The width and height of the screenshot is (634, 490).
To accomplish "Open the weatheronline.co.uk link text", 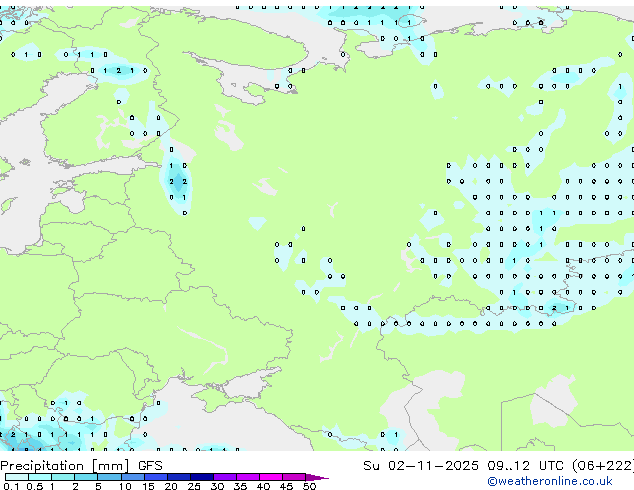I will (550, 481).
